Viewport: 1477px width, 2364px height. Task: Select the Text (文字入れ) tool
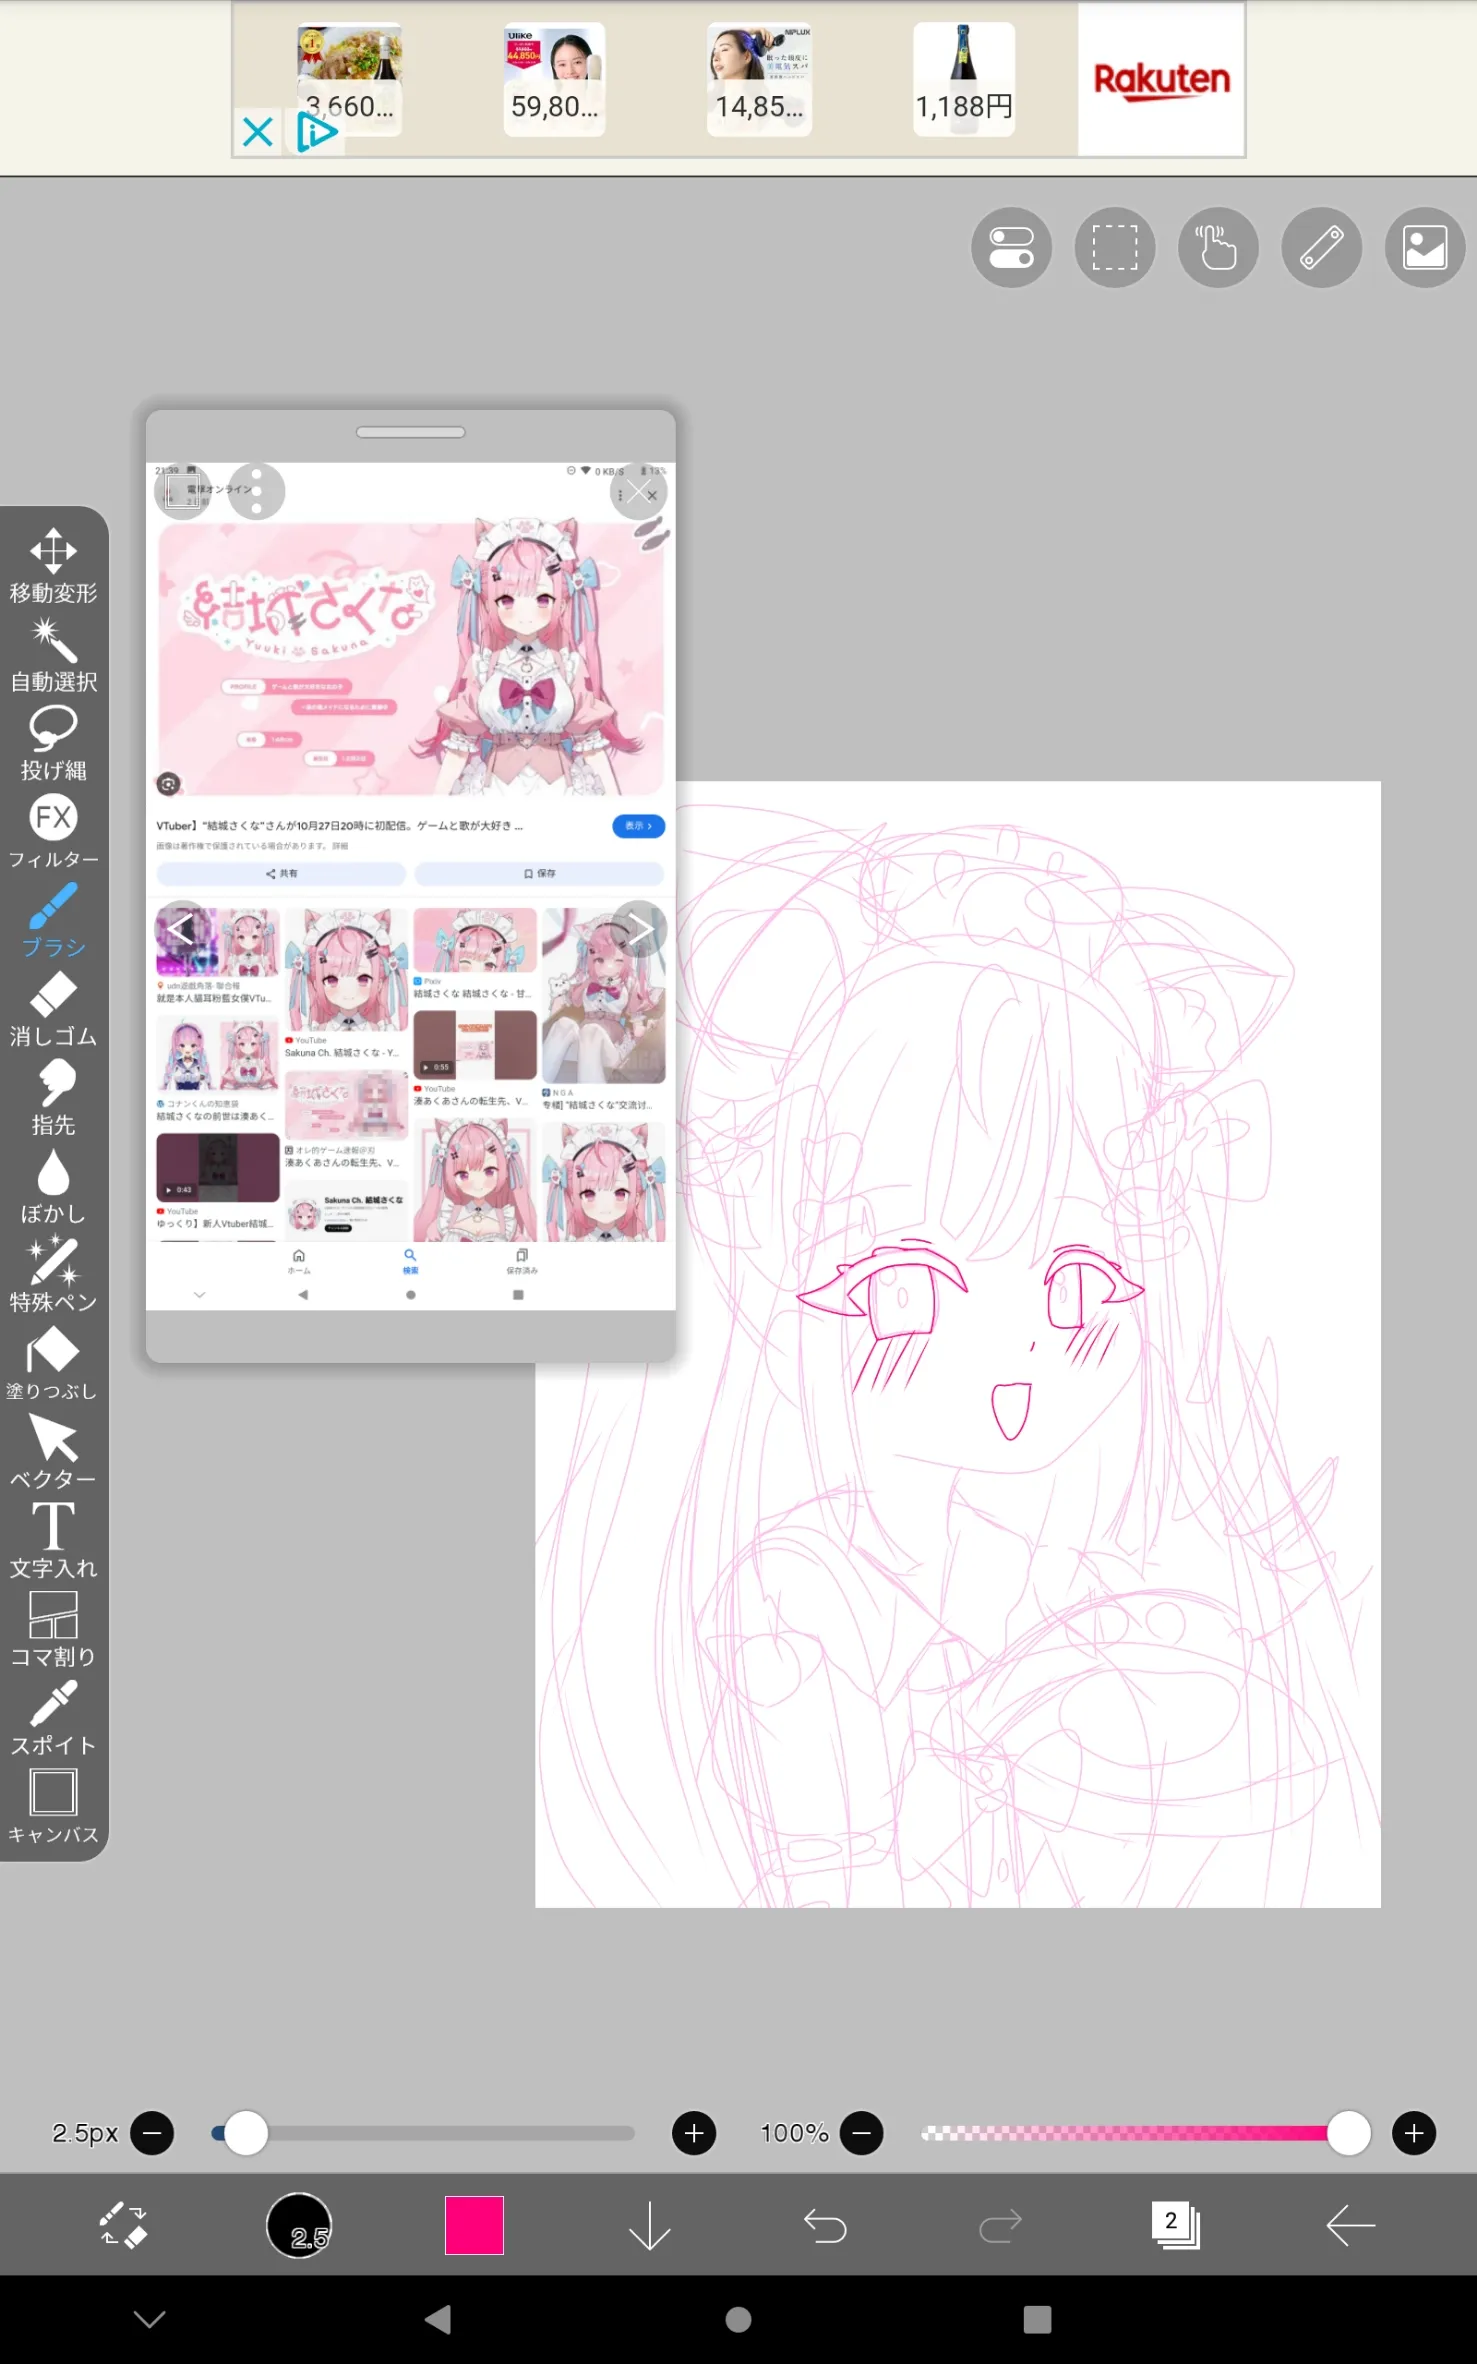click(x=53, y=1541)
